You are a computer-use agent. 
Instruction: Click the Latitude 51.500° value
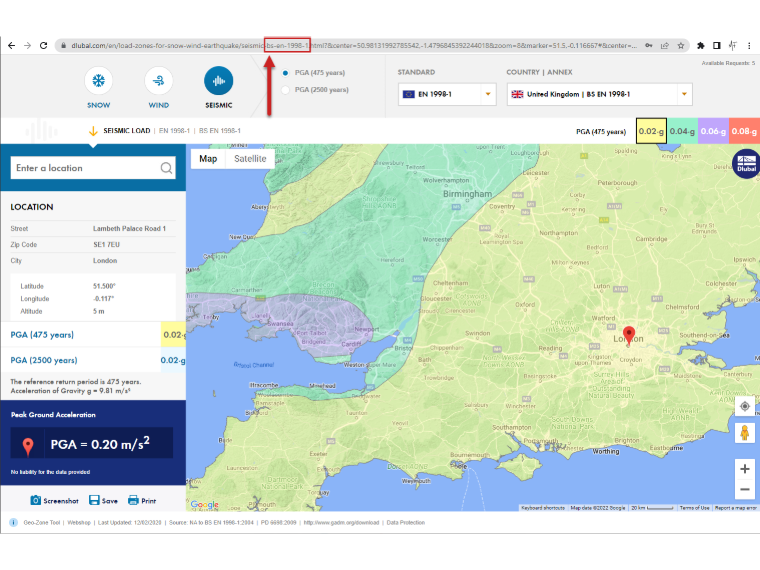(x=104, y=286)
